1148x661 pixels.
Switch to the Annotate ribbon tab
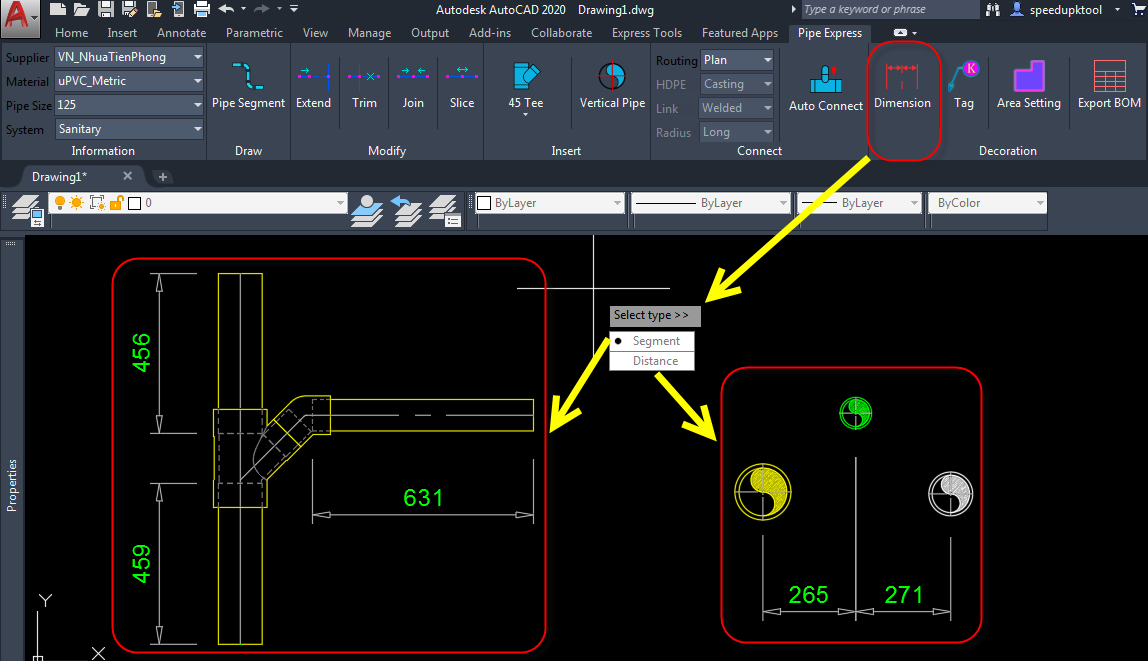coord(181,33)
